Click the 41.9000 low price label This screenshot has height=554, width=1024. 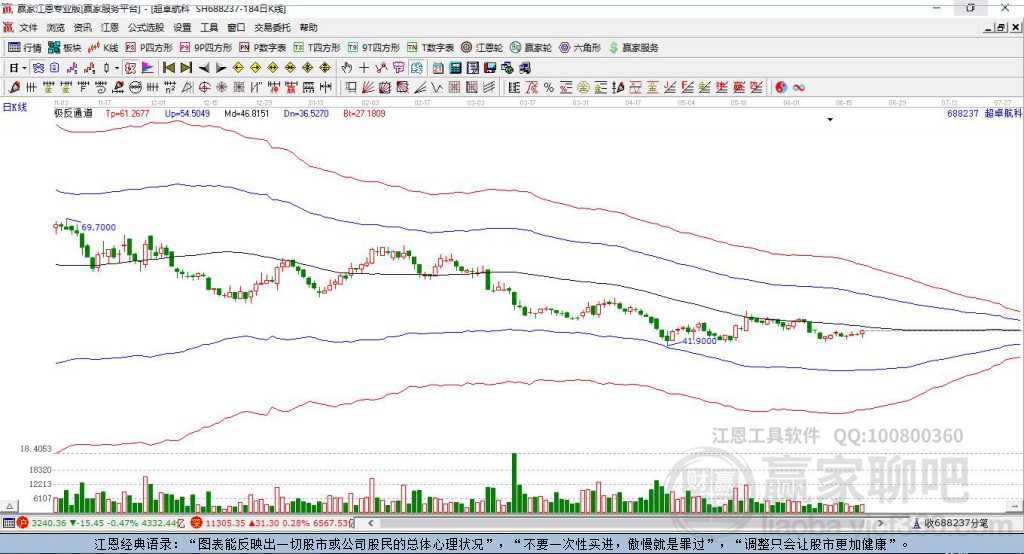[x=699, y=341]
